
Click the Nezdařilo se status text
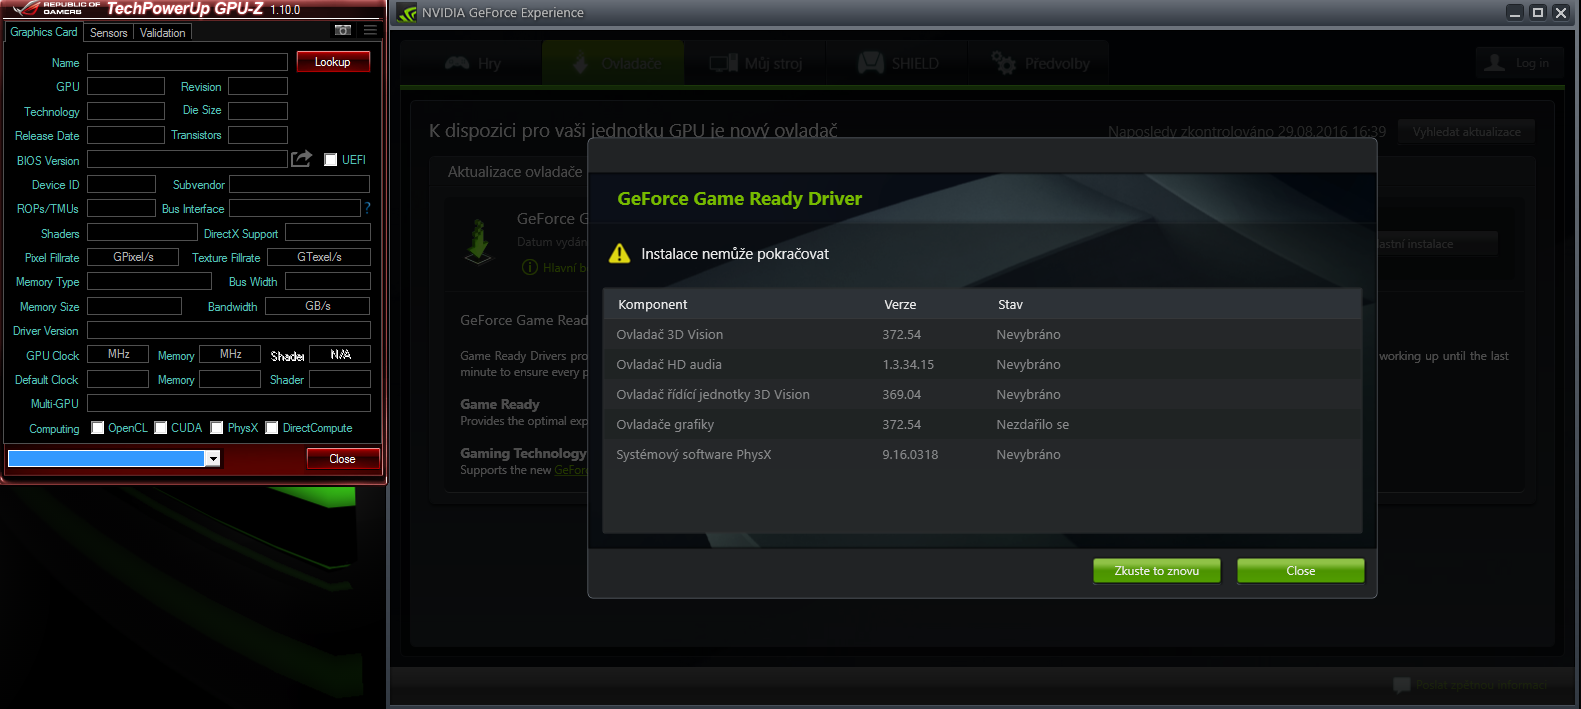pos(1033,424)
